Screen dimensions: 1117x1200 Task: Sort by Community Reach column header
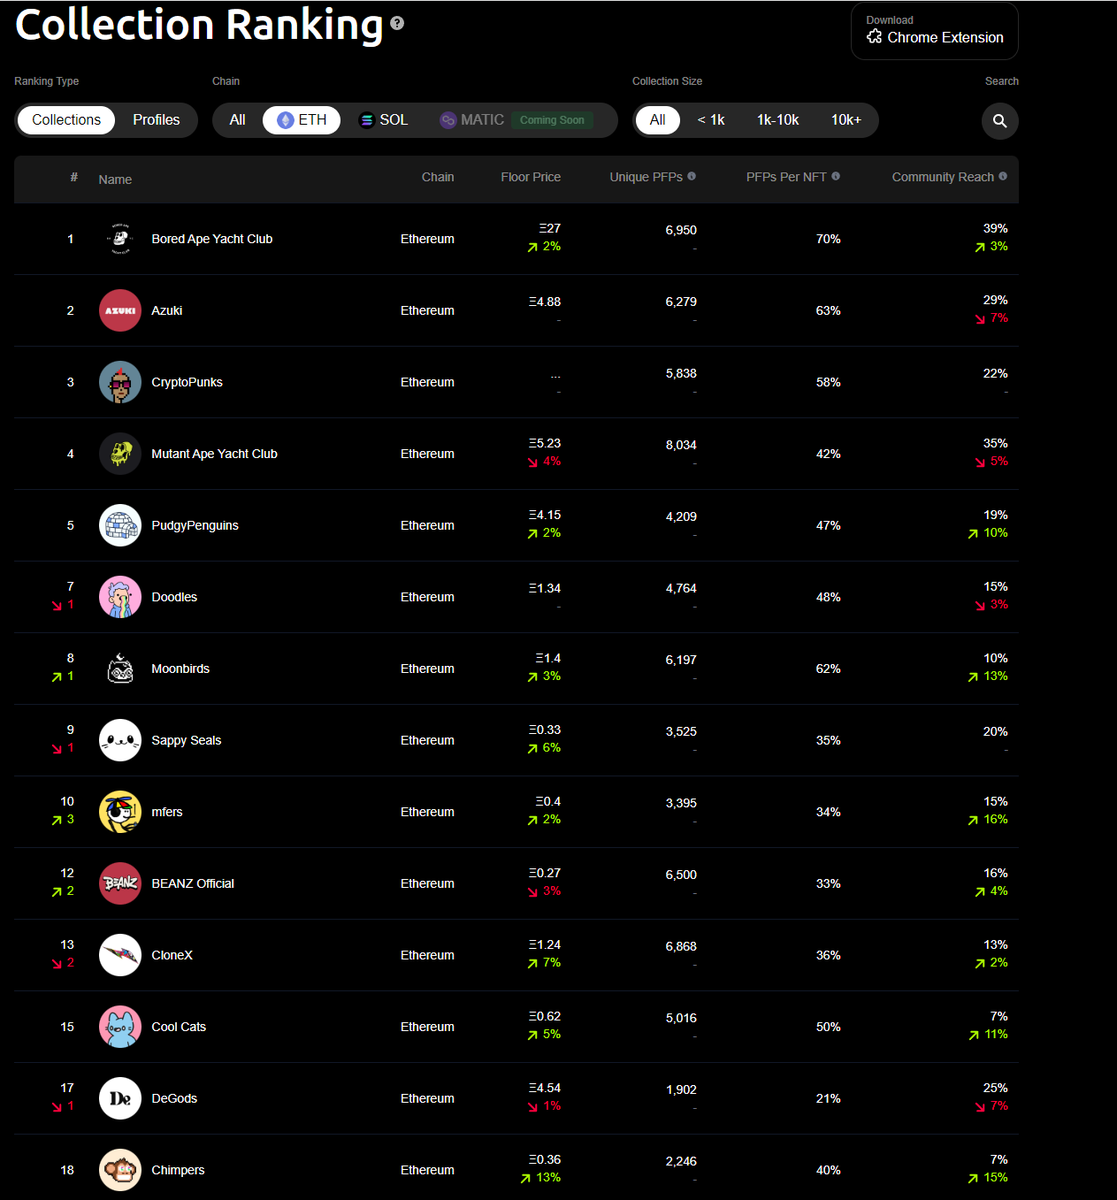point(943,177)
